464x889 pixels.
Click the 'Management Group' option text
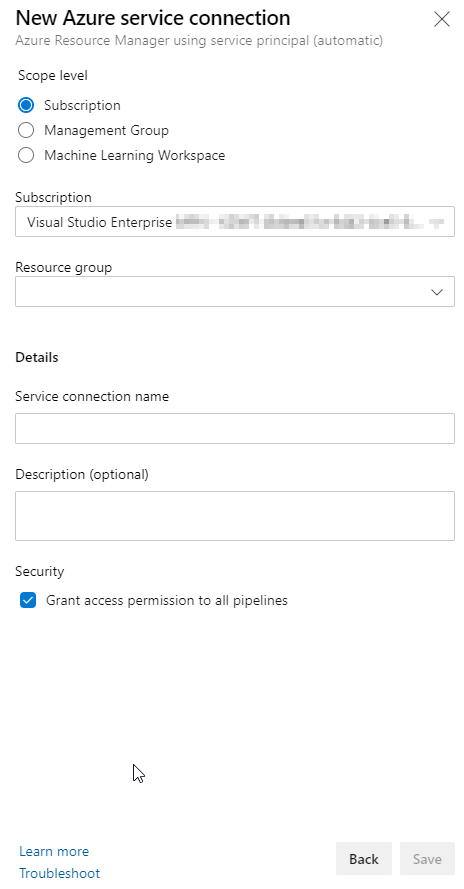[x=107, y=130]
